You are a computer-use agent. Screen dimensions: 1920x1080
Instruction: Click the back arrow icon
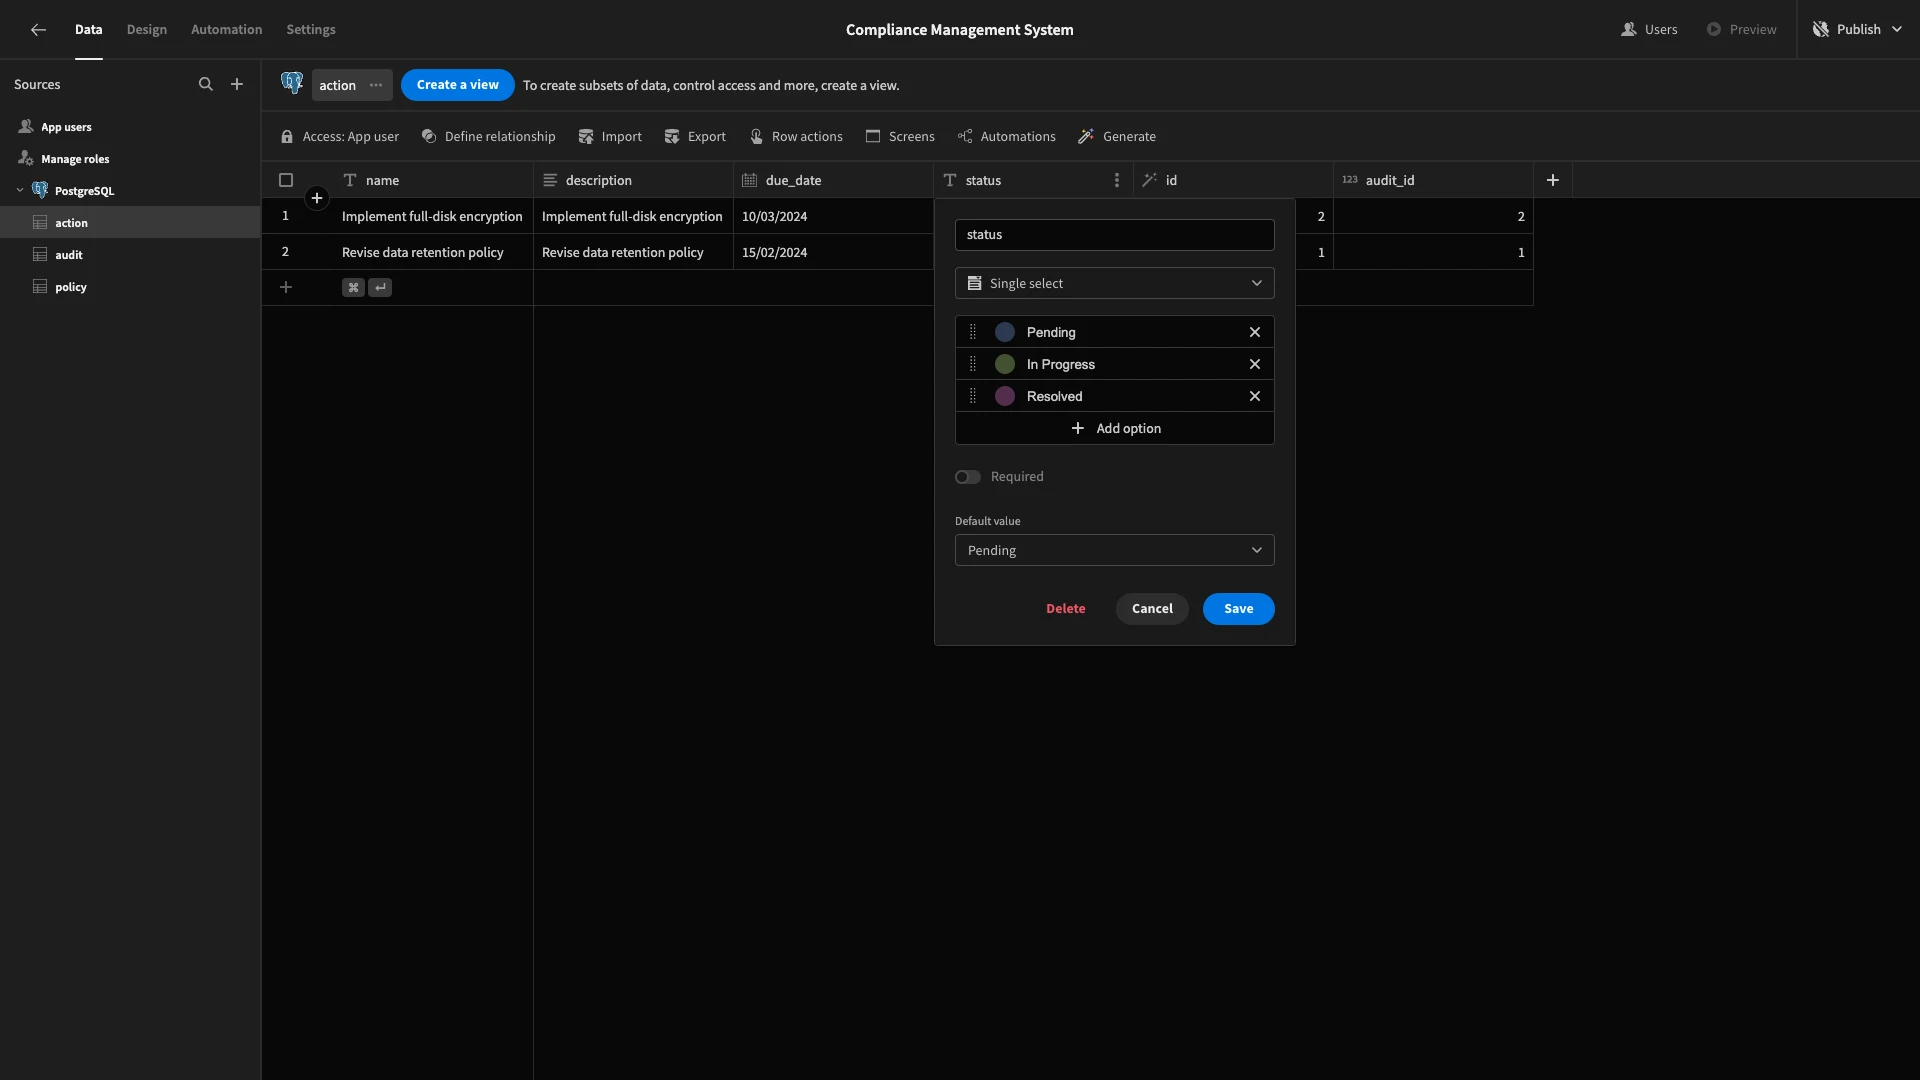click(x=38, y=30)
